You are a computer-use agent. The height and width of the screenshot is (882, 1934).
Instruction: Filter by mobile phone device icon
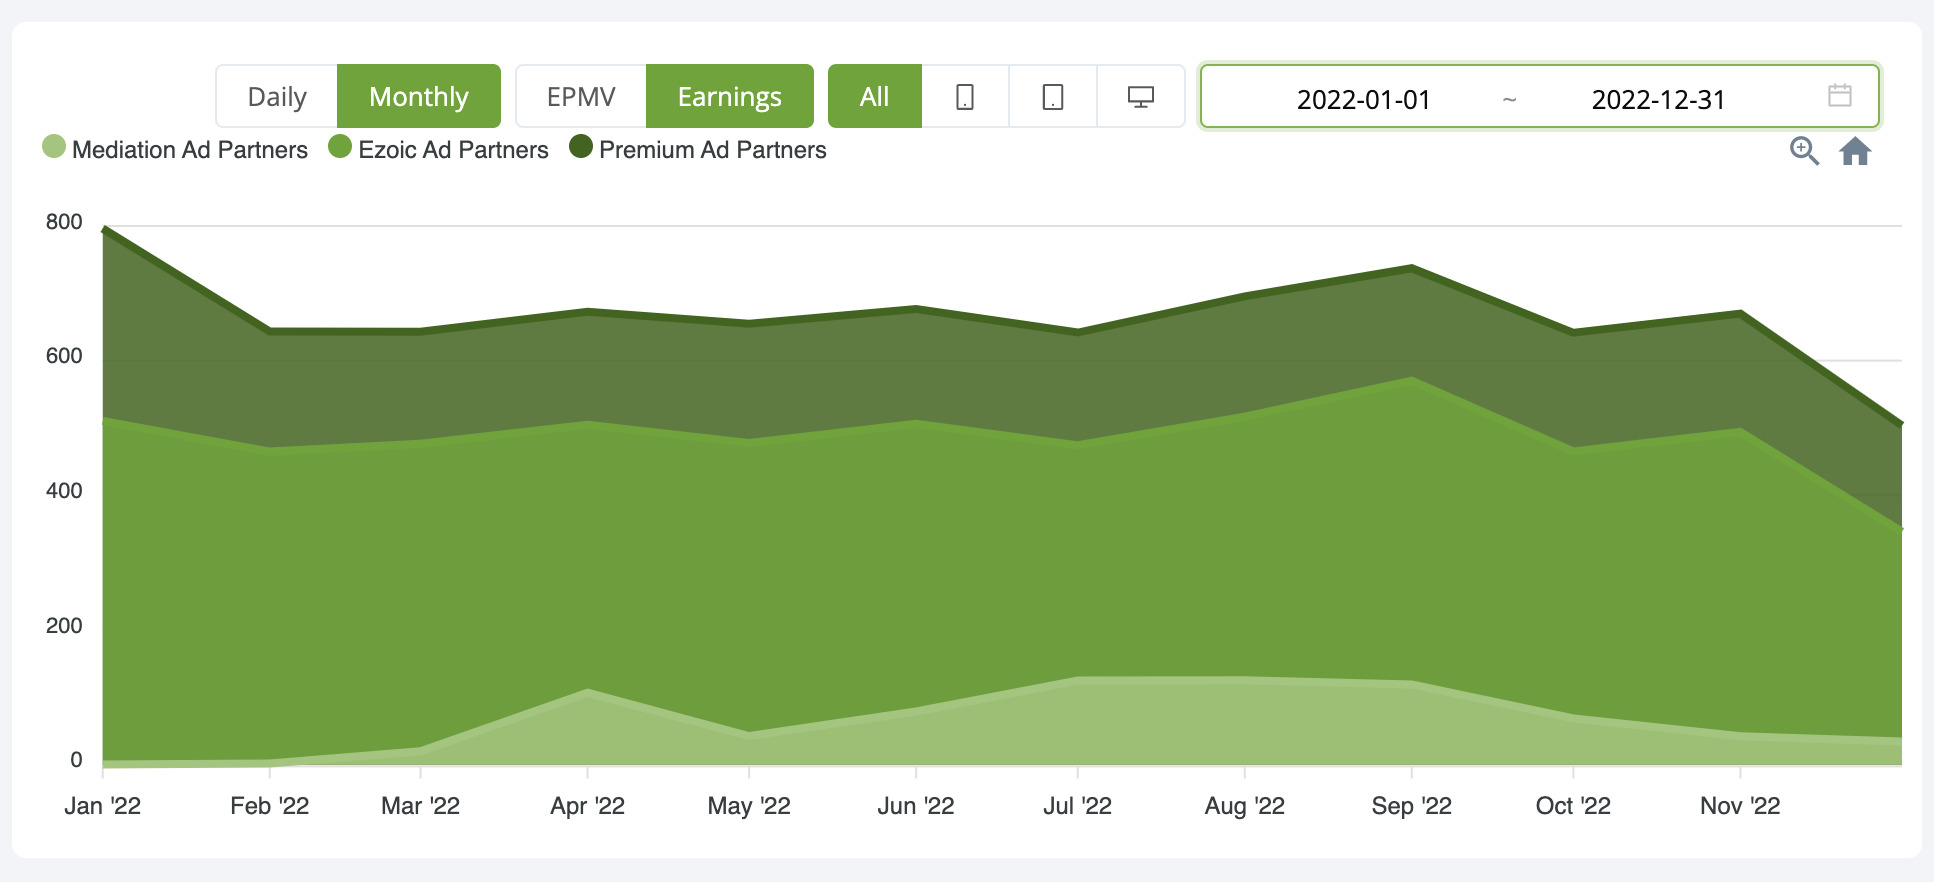pyautogui.click(x=965, y=97)
